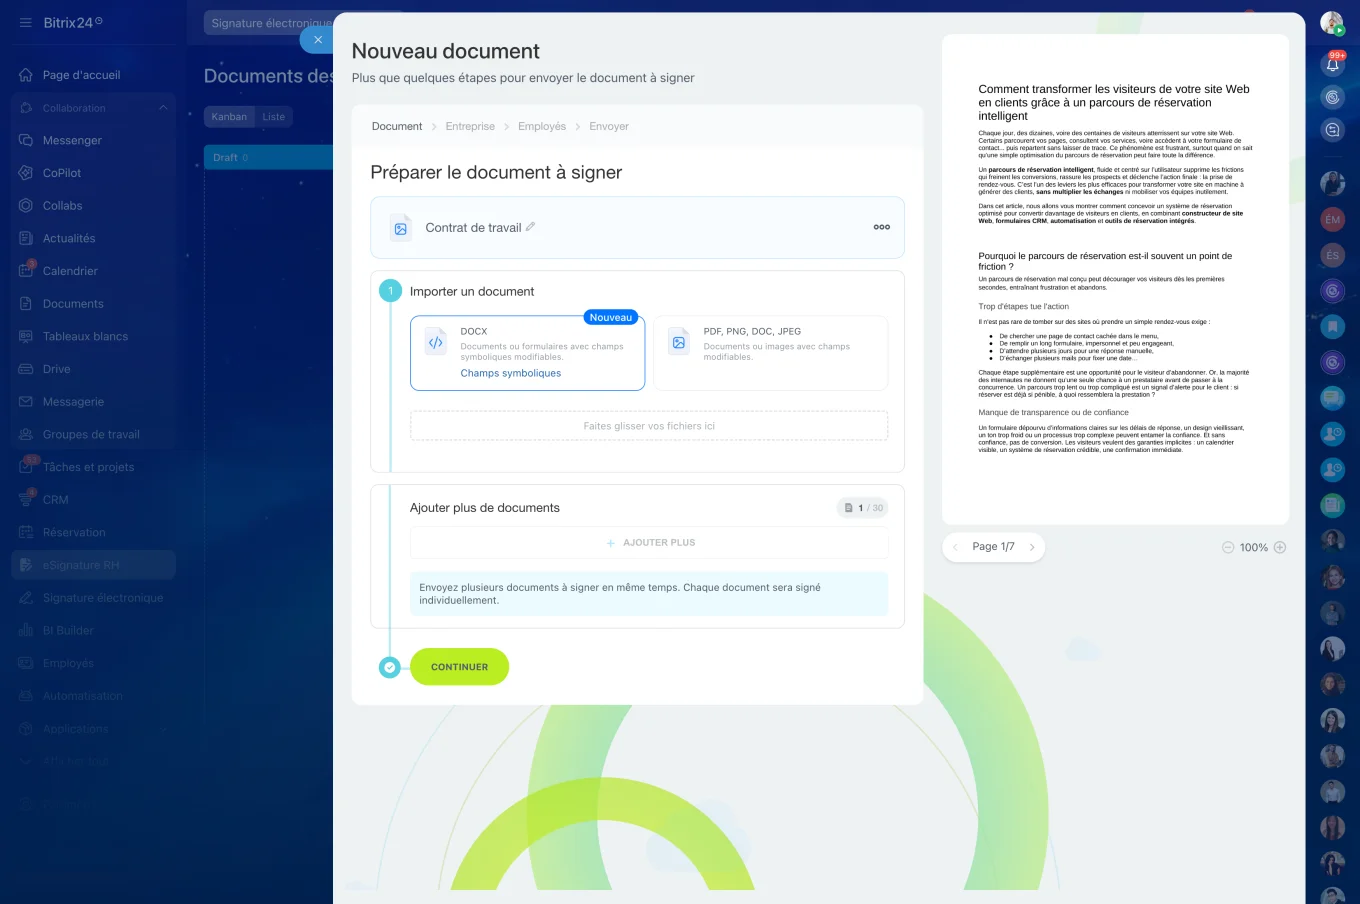Viewport: 1360px width, 904px height.
Task: Select the Entreprise step in the breadcrumb
Action: 470,127
